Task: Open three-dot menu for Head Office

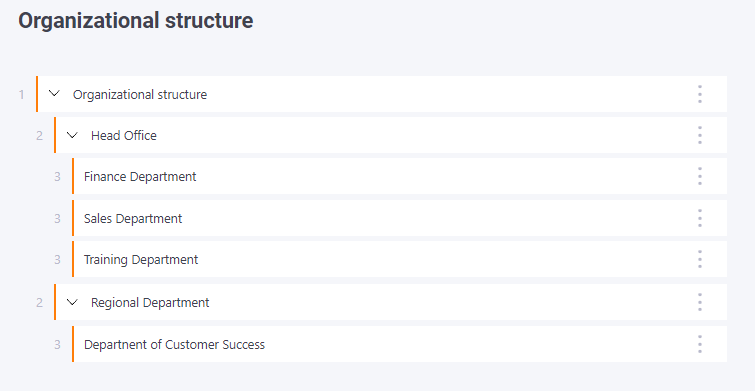Action: tap(700, 135)
